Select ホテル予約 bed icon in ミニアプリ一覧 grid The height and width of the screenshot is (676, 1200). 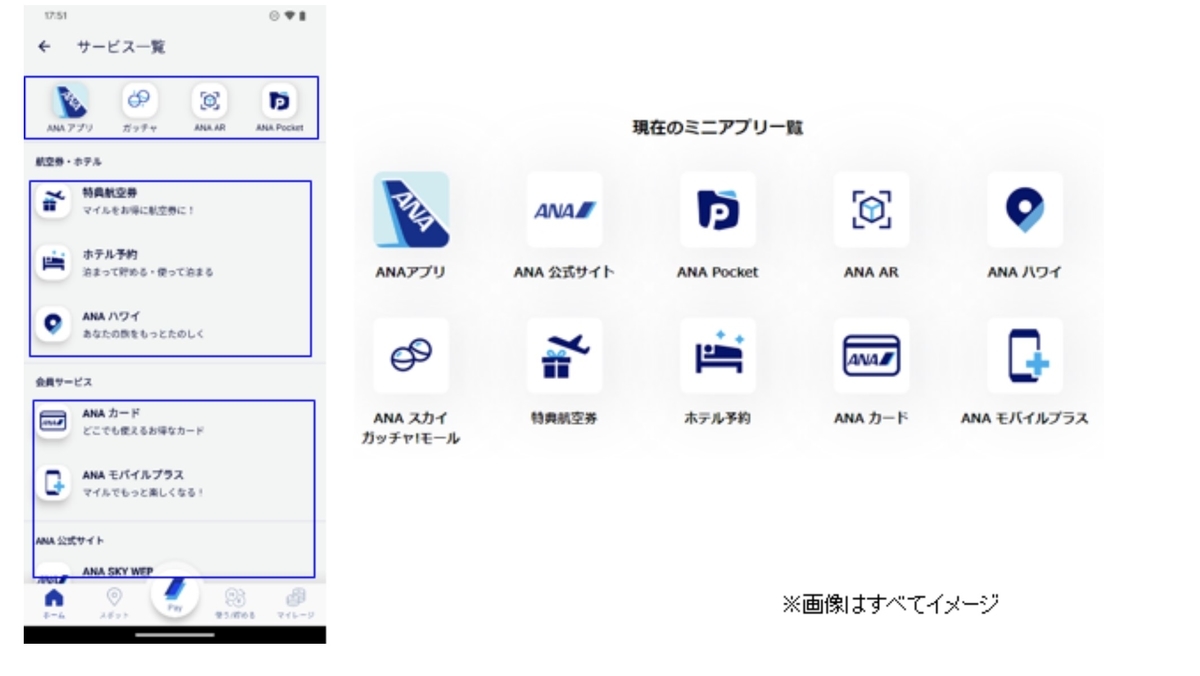pos(718,355)
